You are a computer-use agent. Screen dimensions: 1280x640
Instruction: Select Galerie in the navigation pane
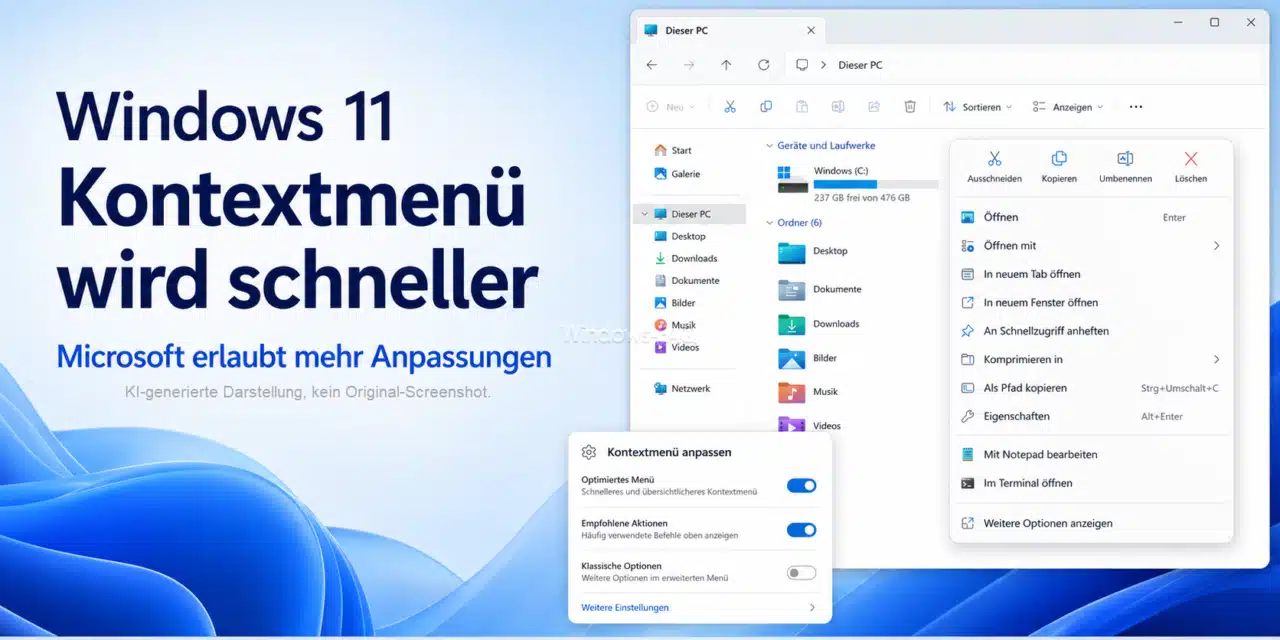pos(677,173)
